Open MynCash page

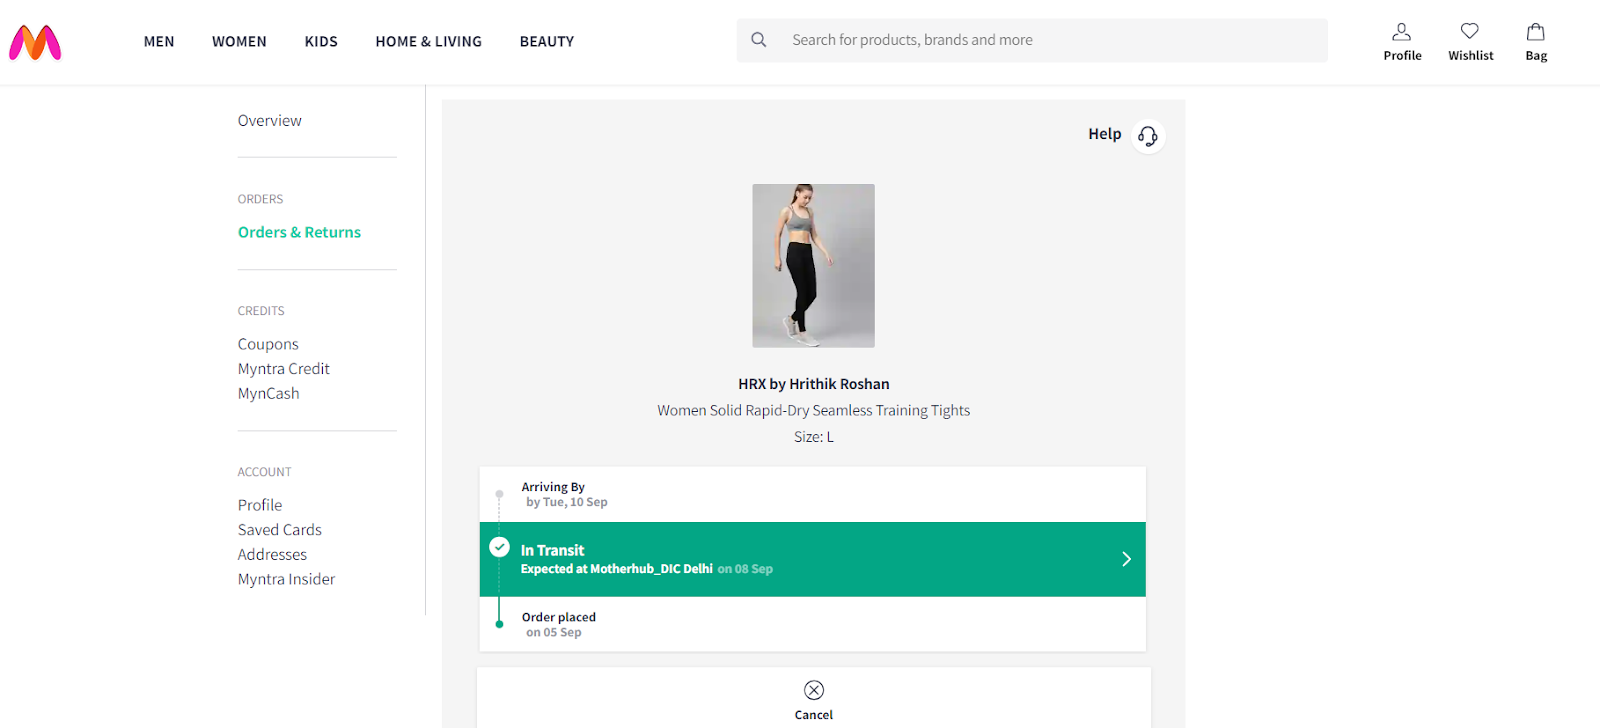(x=268, y=394)
